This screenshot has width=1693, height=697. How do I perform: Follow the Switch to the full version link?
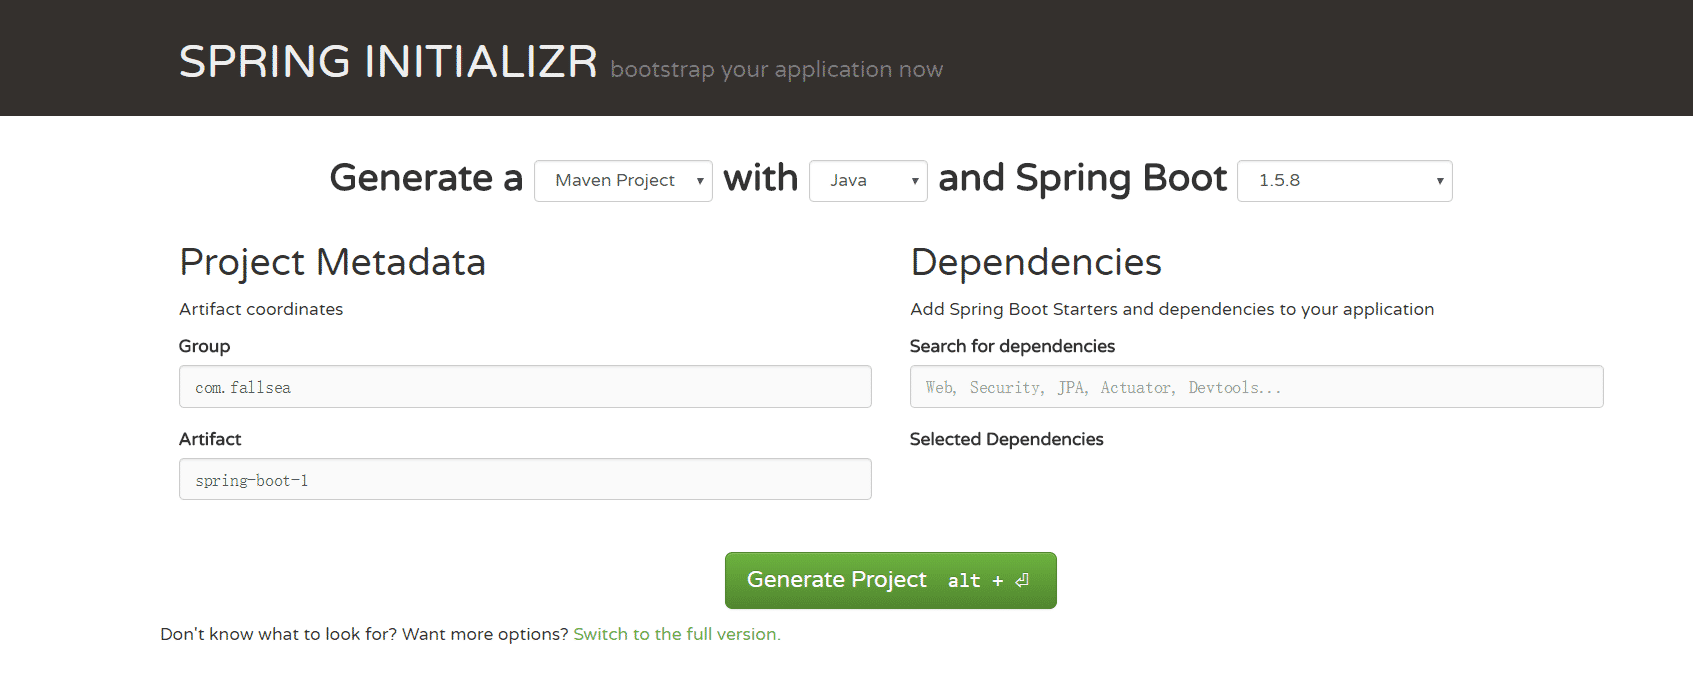[677, 634]
